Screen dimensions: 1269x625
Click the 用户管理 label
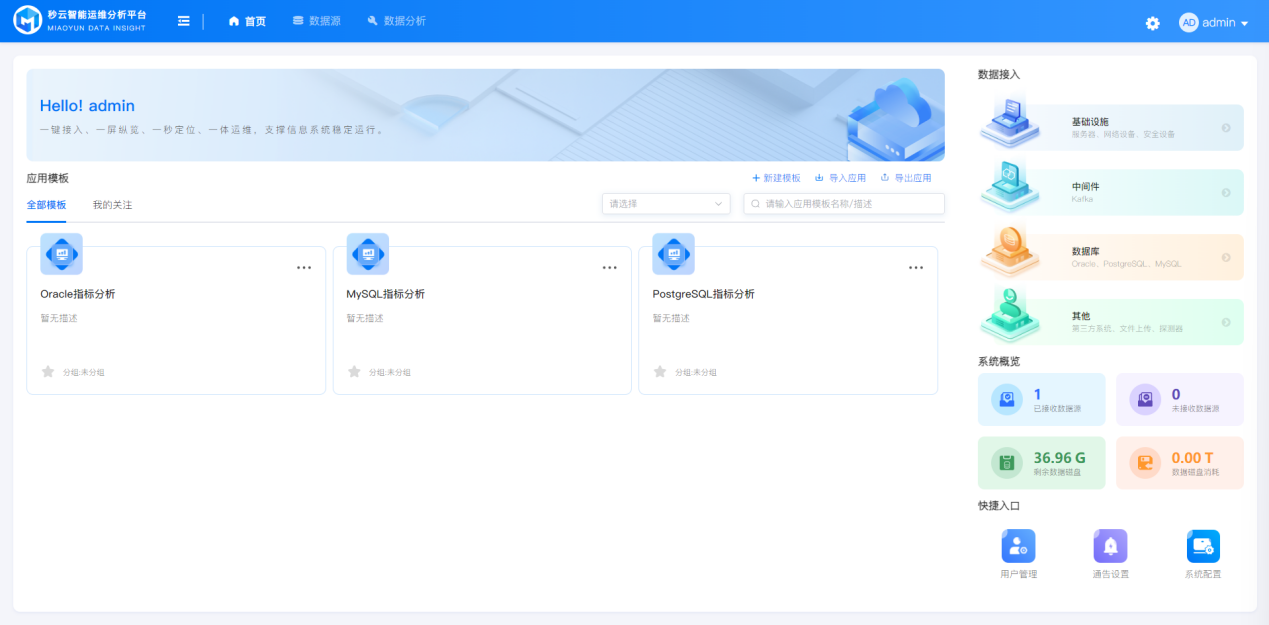tap(1018, 574)
